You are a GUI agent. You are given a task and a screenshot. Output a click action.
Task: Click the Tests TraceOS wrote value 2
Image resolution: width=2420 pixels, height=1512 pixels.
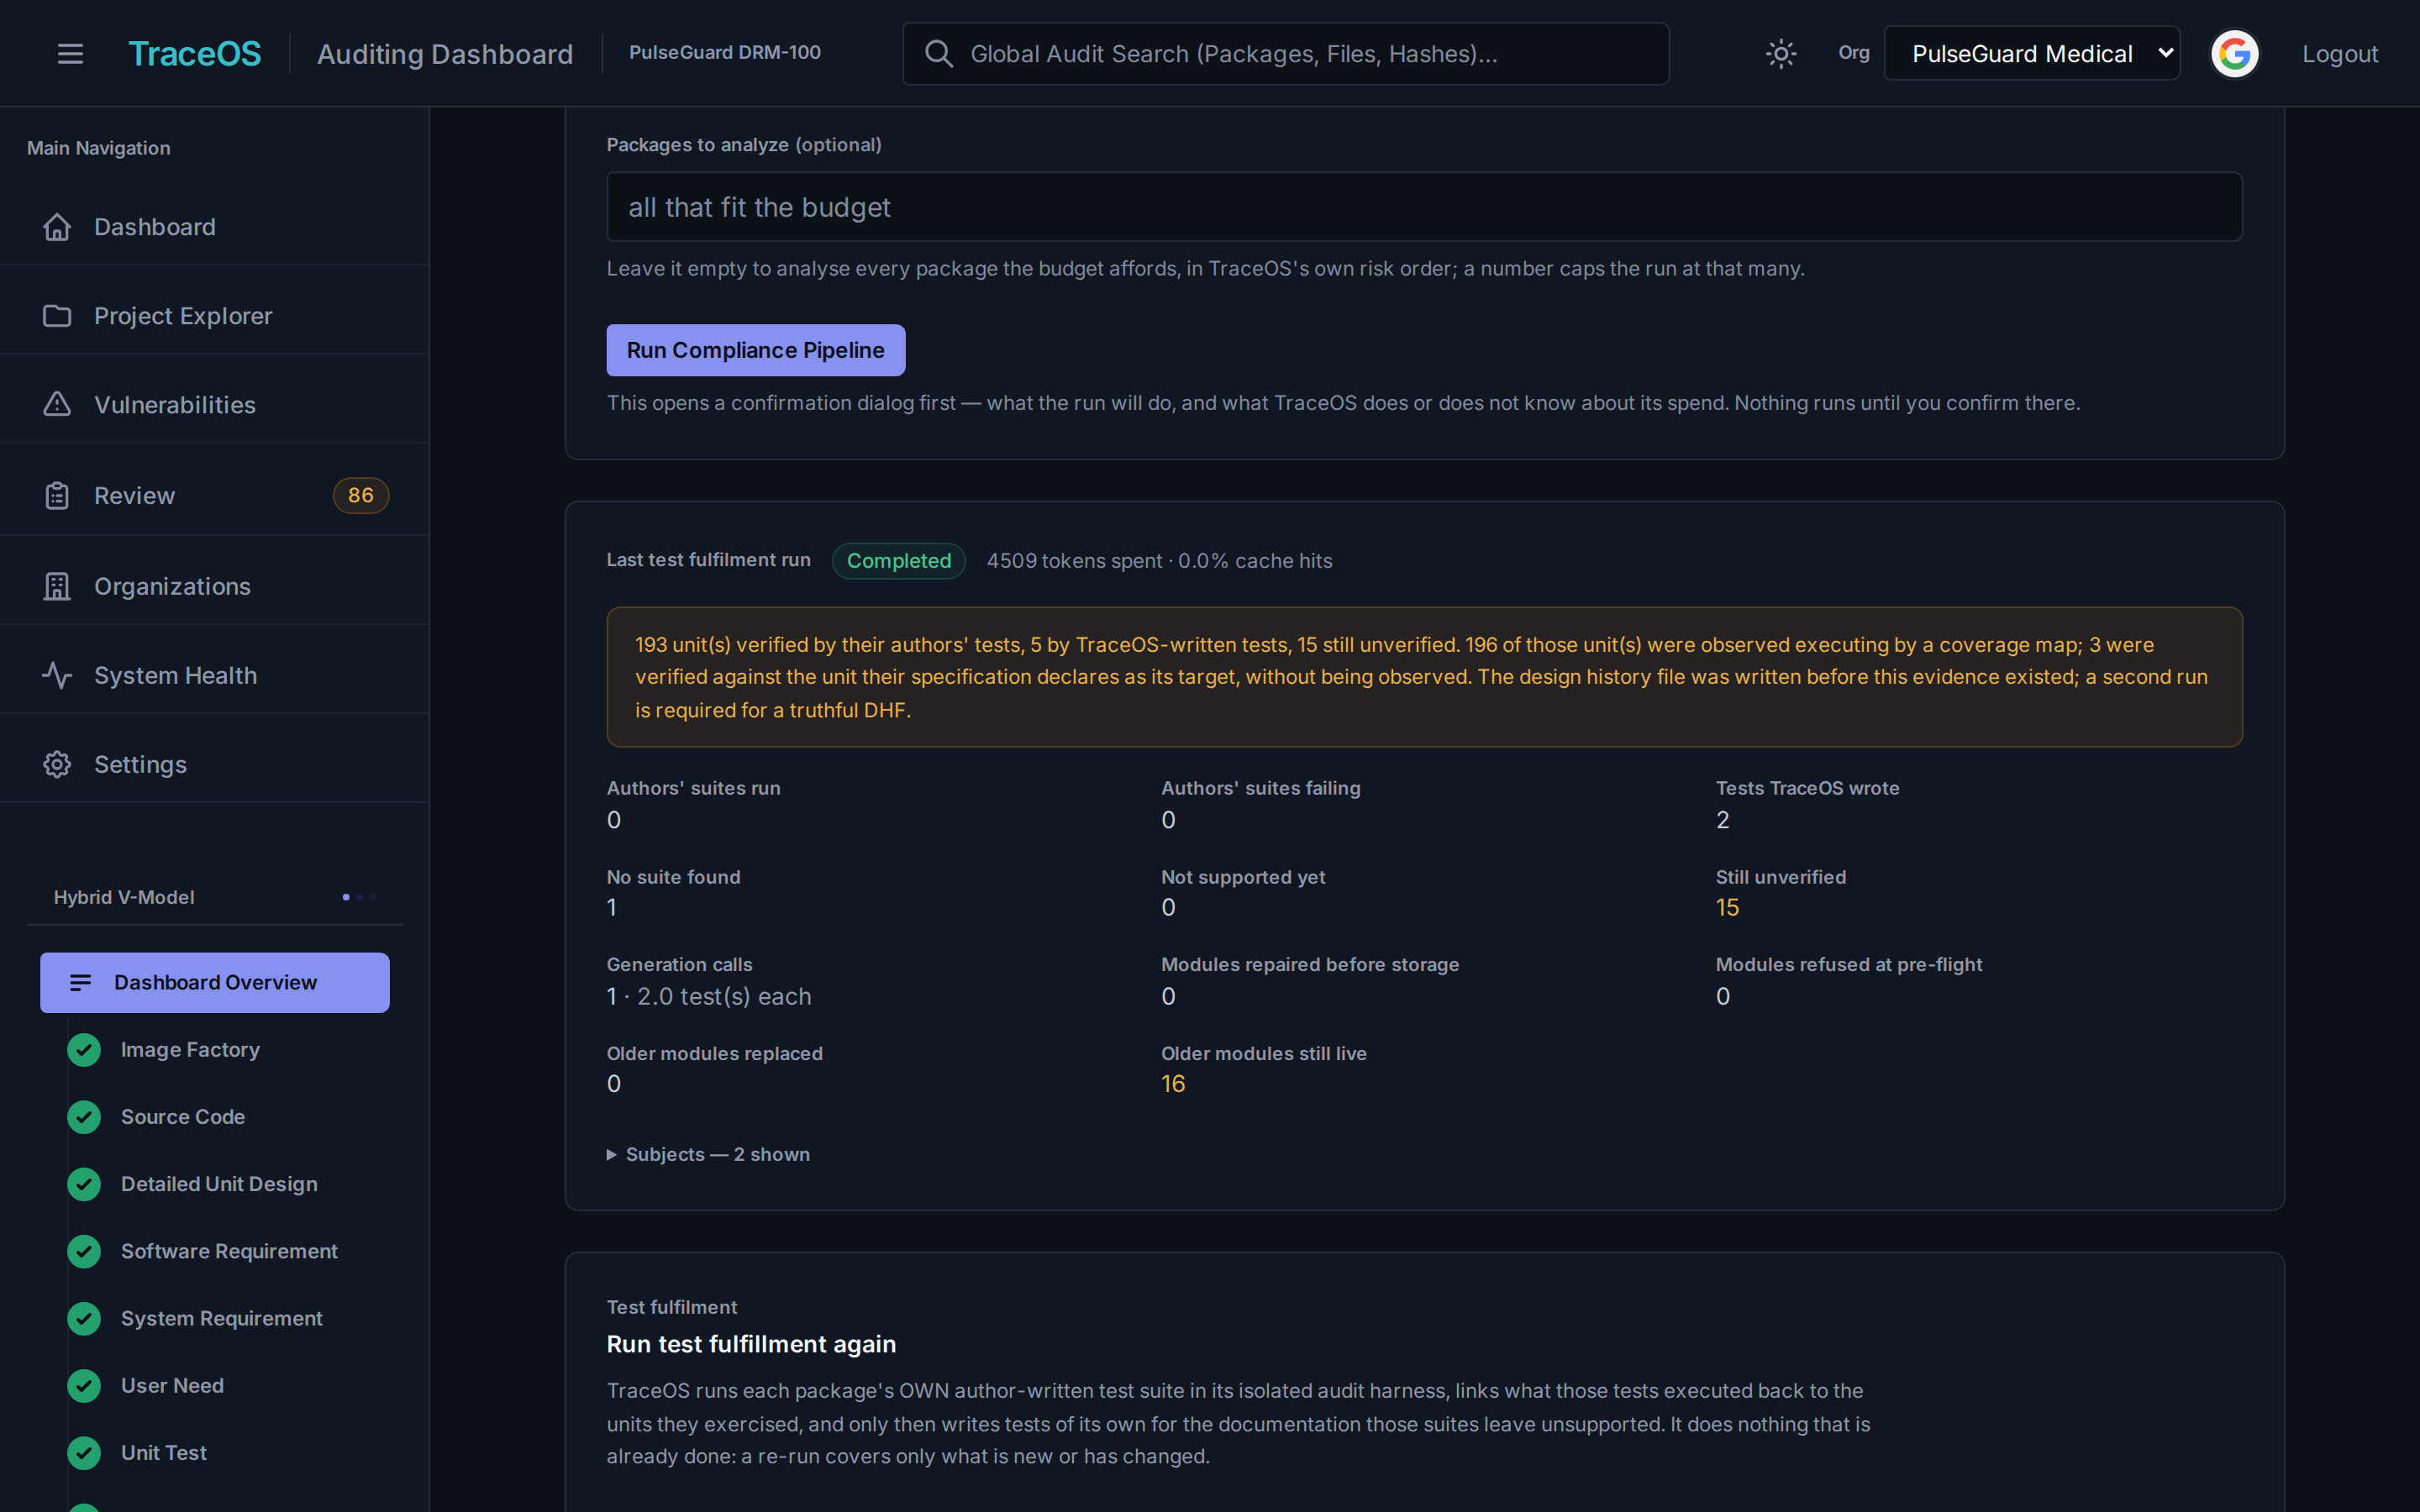click(1722, 820)
